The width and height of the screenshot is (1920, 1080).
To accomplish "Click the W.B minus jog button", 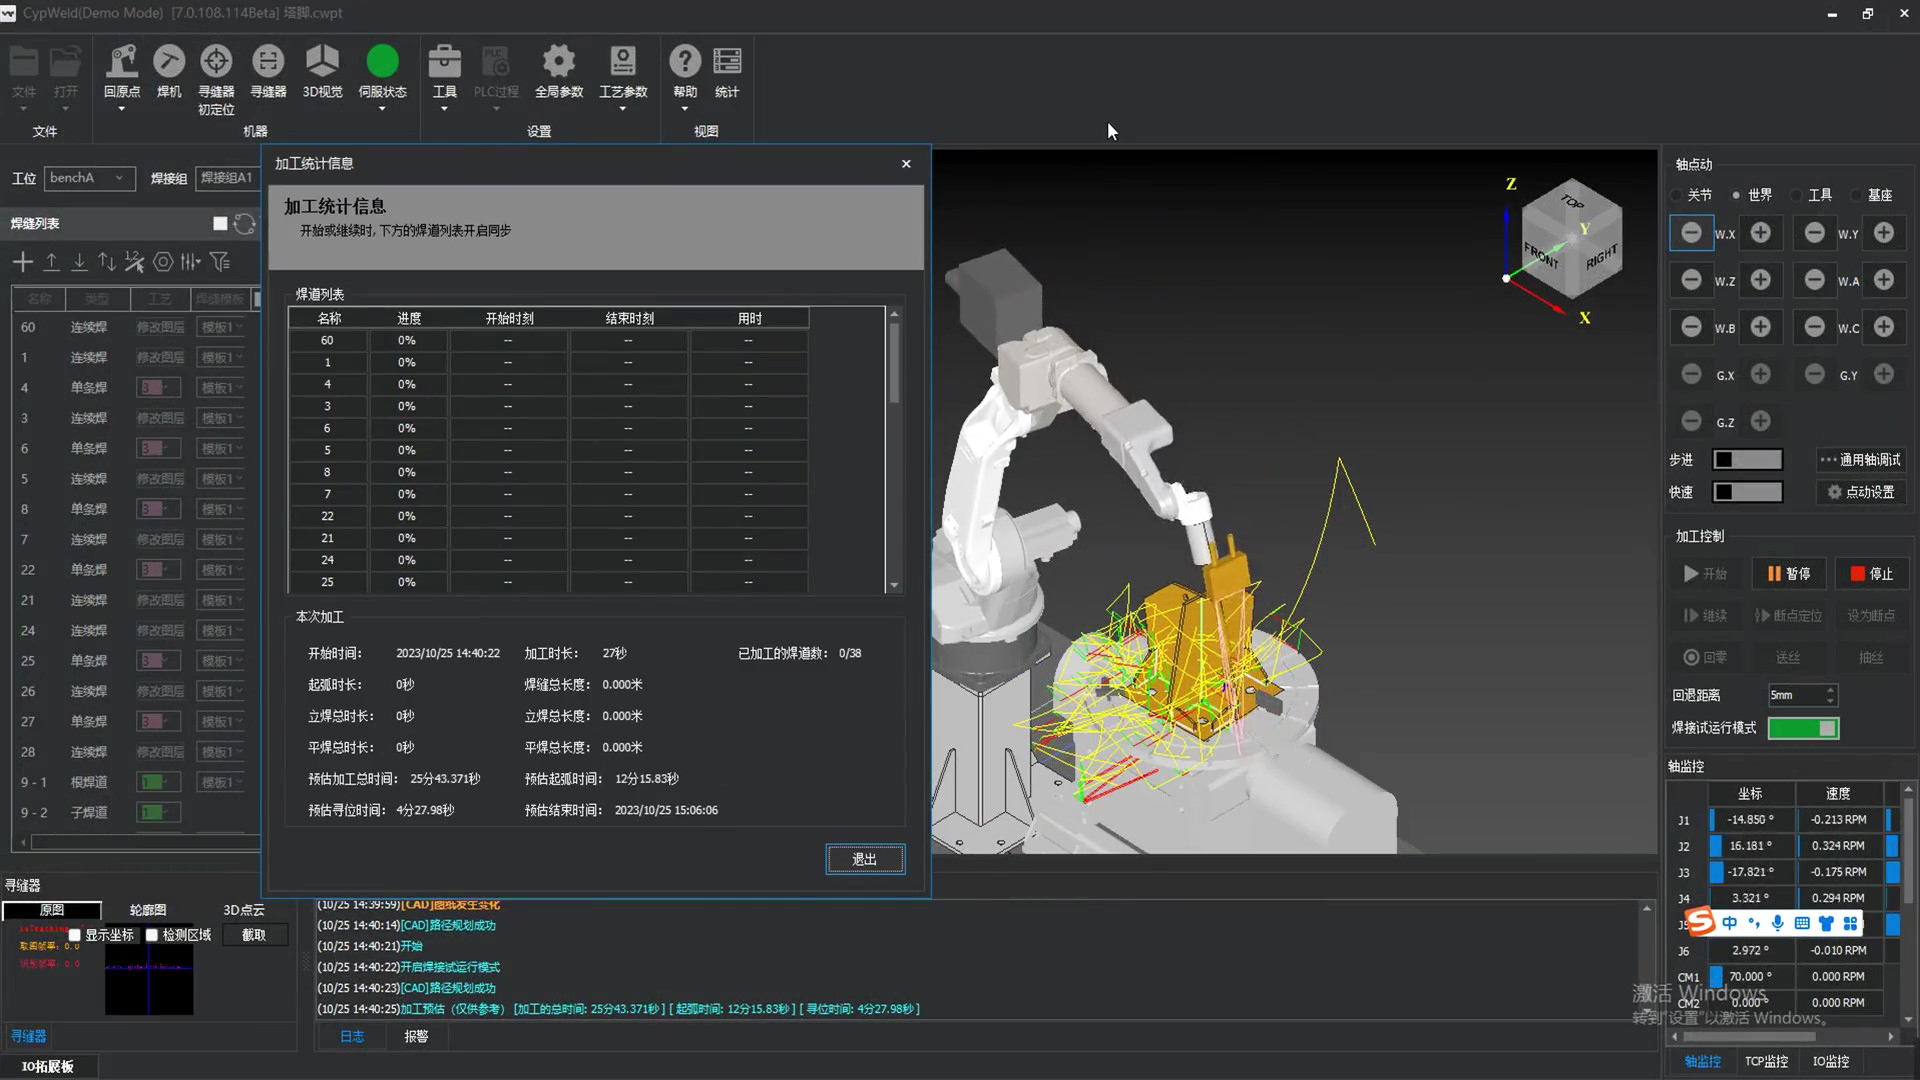I will 1691,327.
